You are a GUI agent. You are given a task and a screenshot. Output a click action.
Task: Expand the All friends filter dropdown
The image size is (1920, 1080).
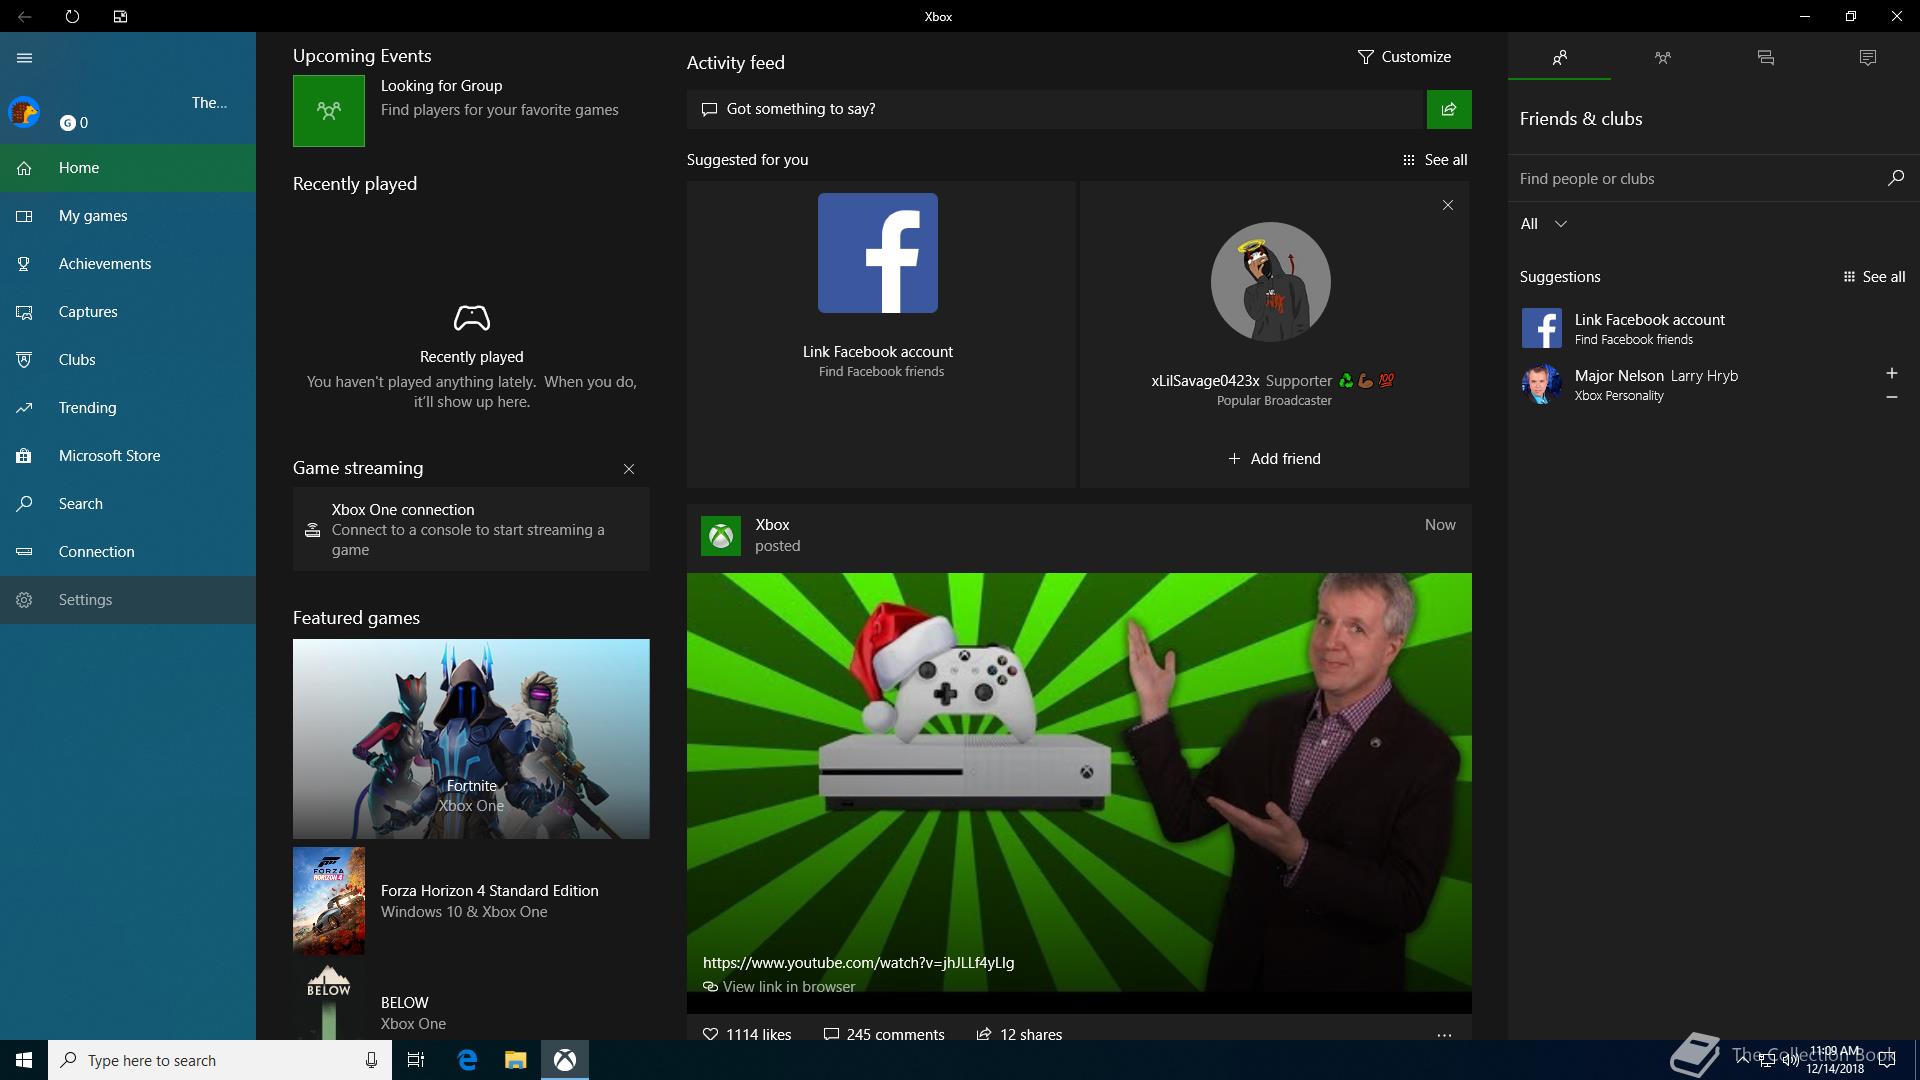pyautogui.click(x=1544, y=224)
